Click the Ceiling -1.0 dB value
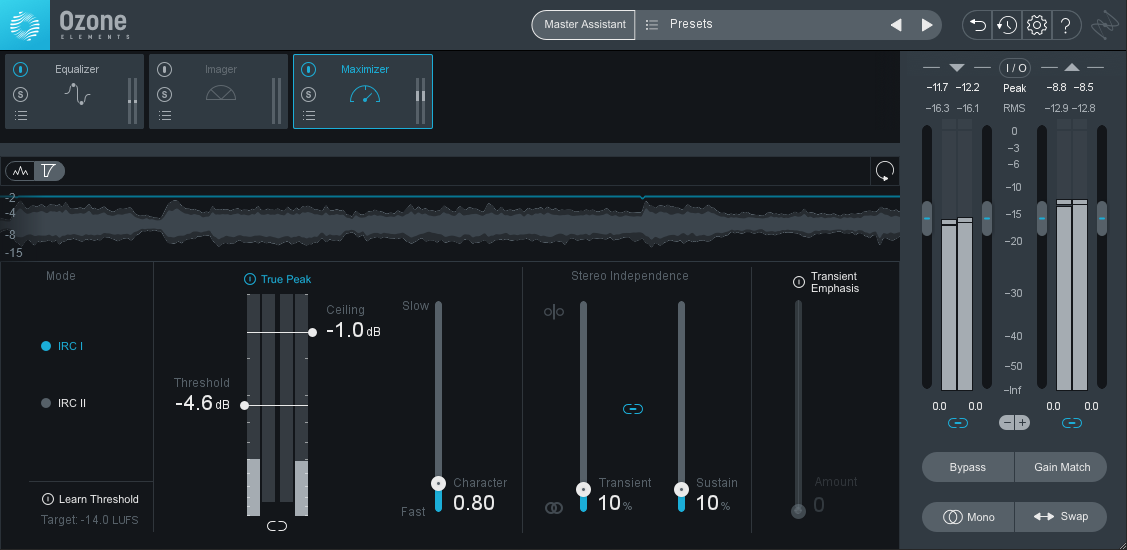Screen dimensions: 1127x550 tap(353, 331)
